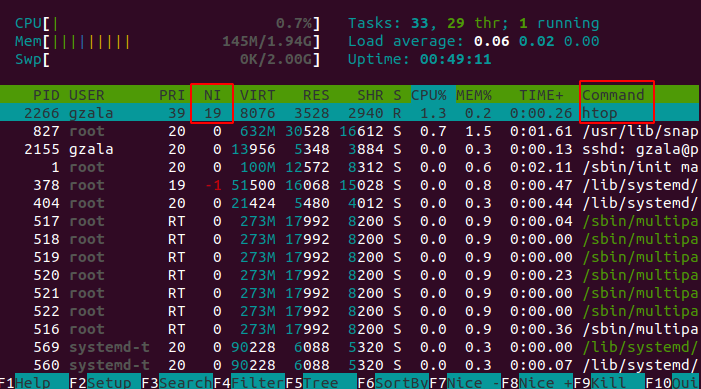Open F6 SortBy options

[x=393, y=383]
